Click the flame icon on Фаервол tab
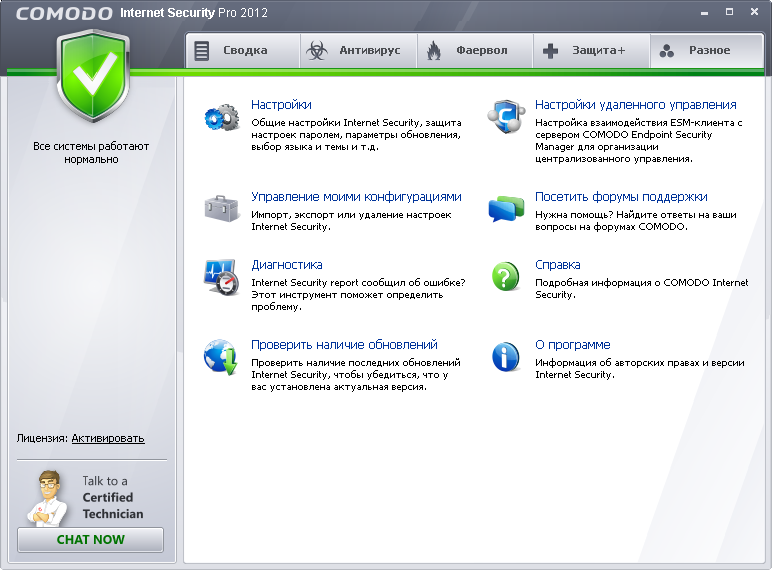Viewport: 772px width, 570px height. tap(434, 50)
